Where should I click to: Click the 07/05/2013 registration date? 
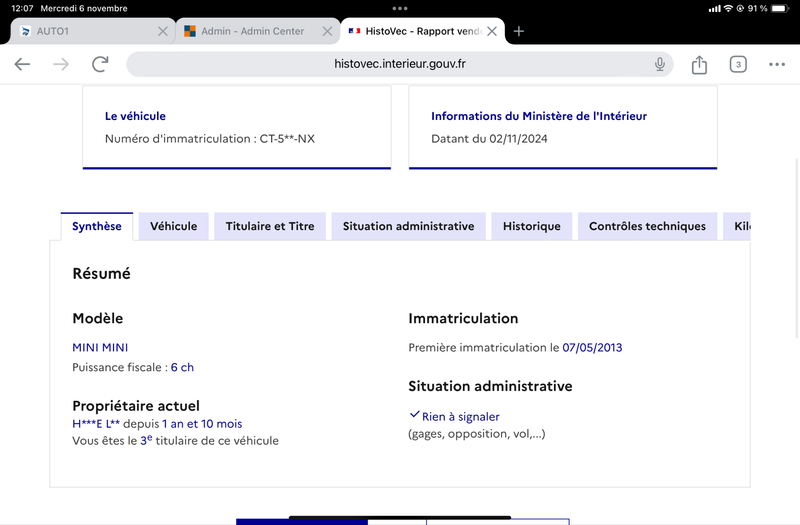pos(592,347)
